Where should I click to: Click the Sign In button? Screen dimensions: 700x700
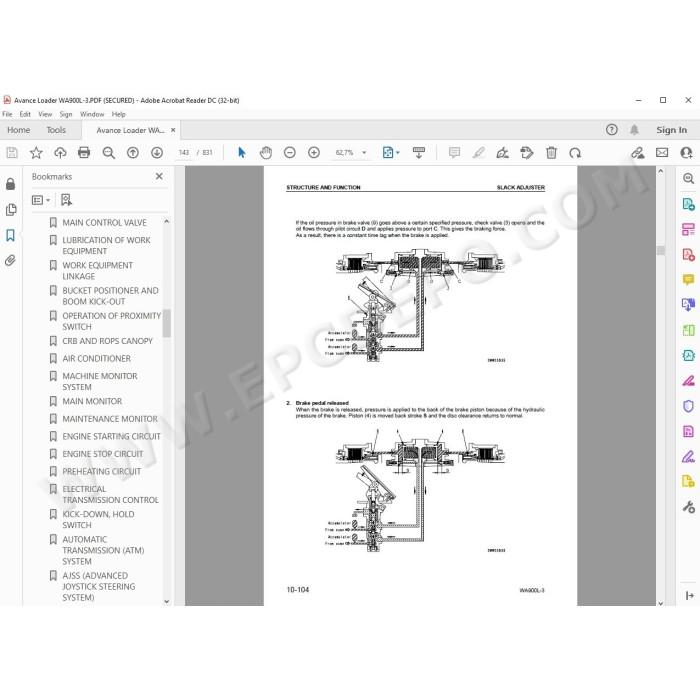(x=671, y=130)
